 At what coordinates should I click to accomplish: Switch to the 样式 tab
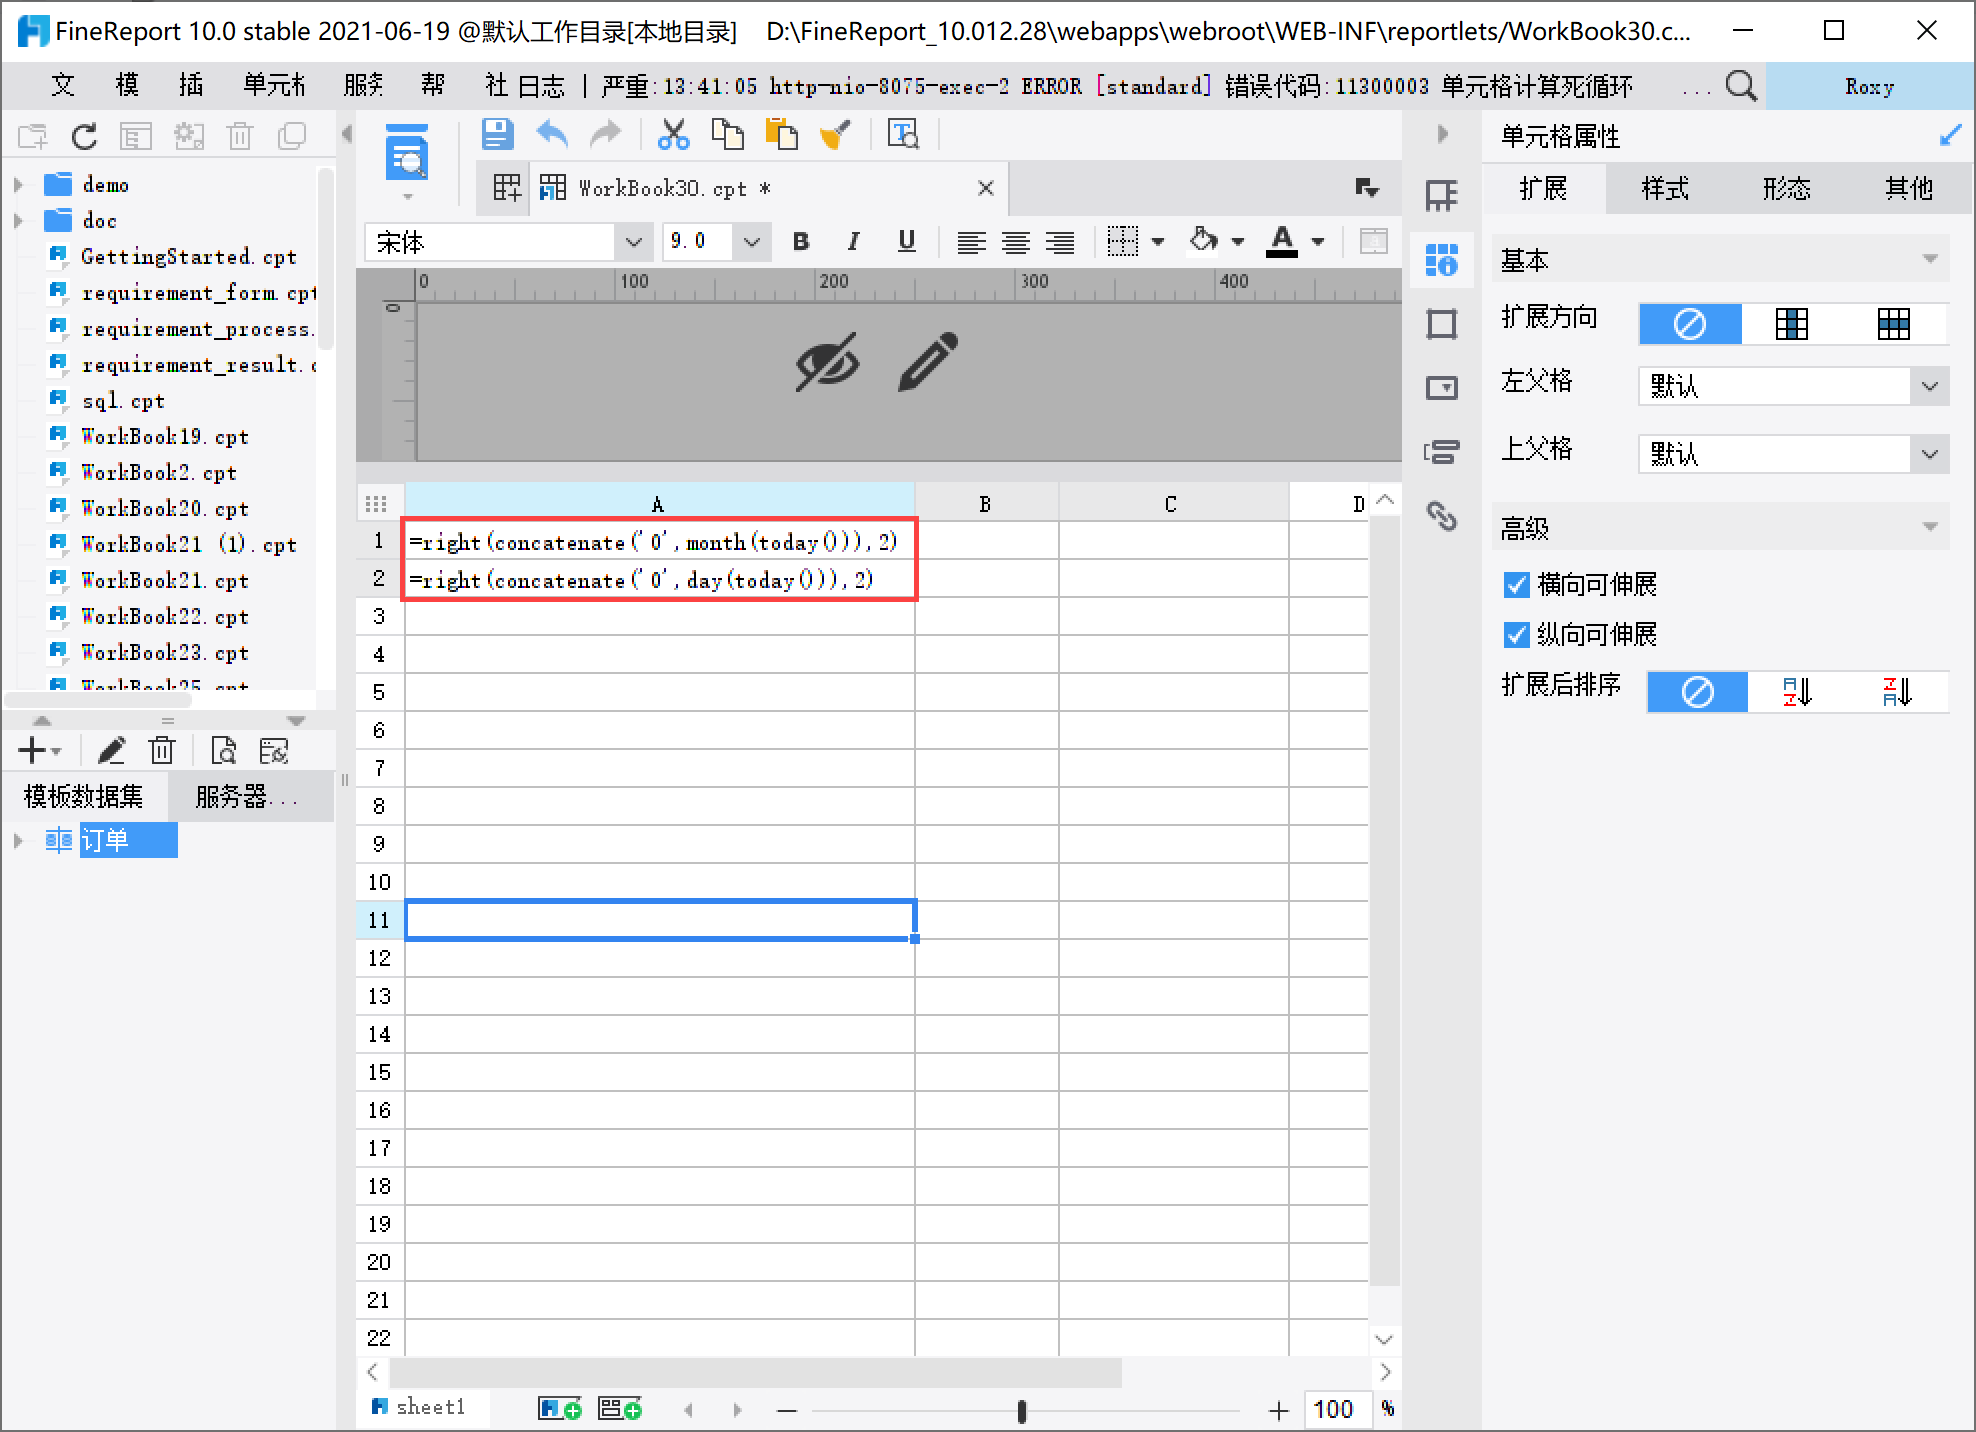coord(1665,188)
